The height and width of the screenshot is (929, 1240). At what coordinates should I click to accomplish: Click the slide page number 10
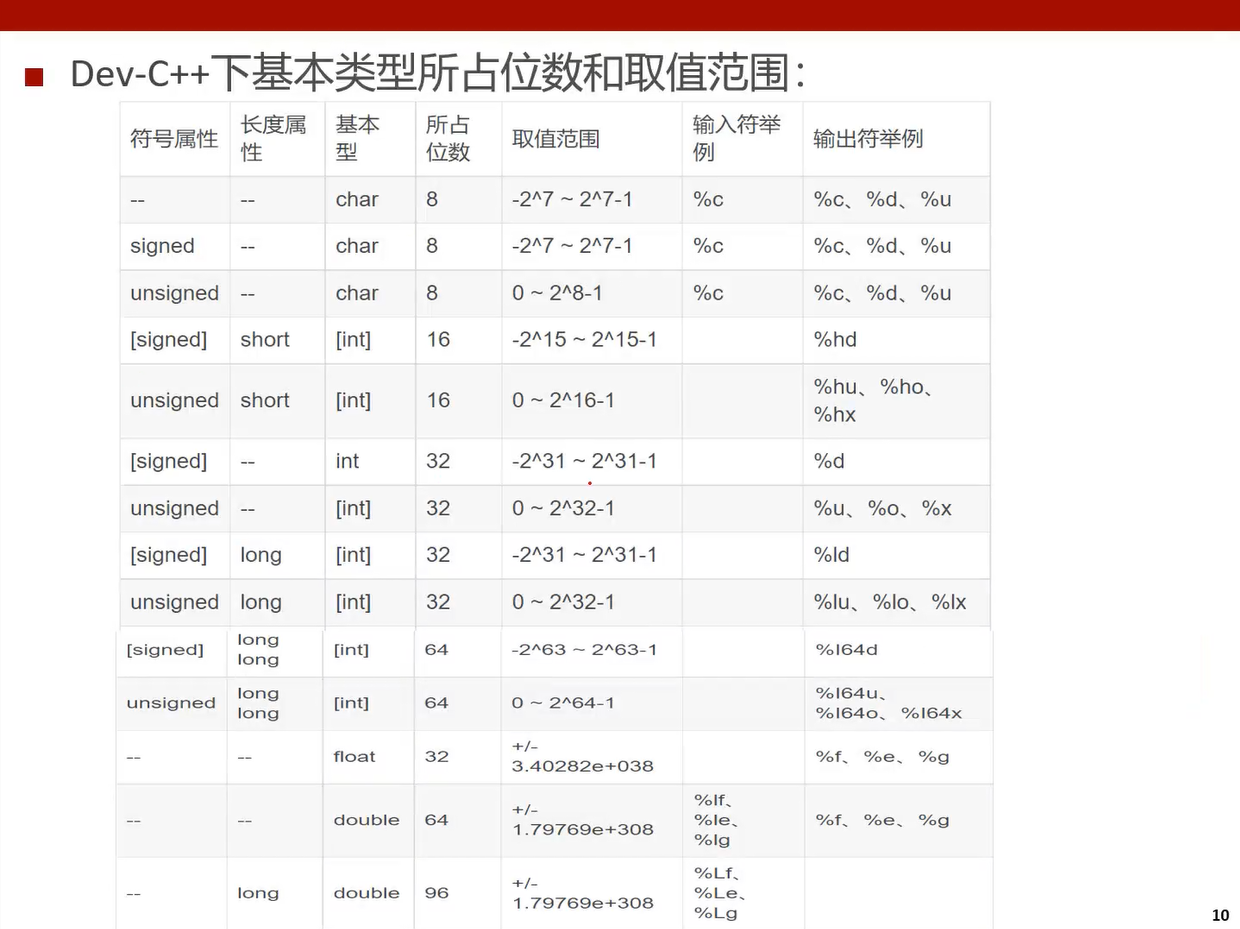(1220, 915)
